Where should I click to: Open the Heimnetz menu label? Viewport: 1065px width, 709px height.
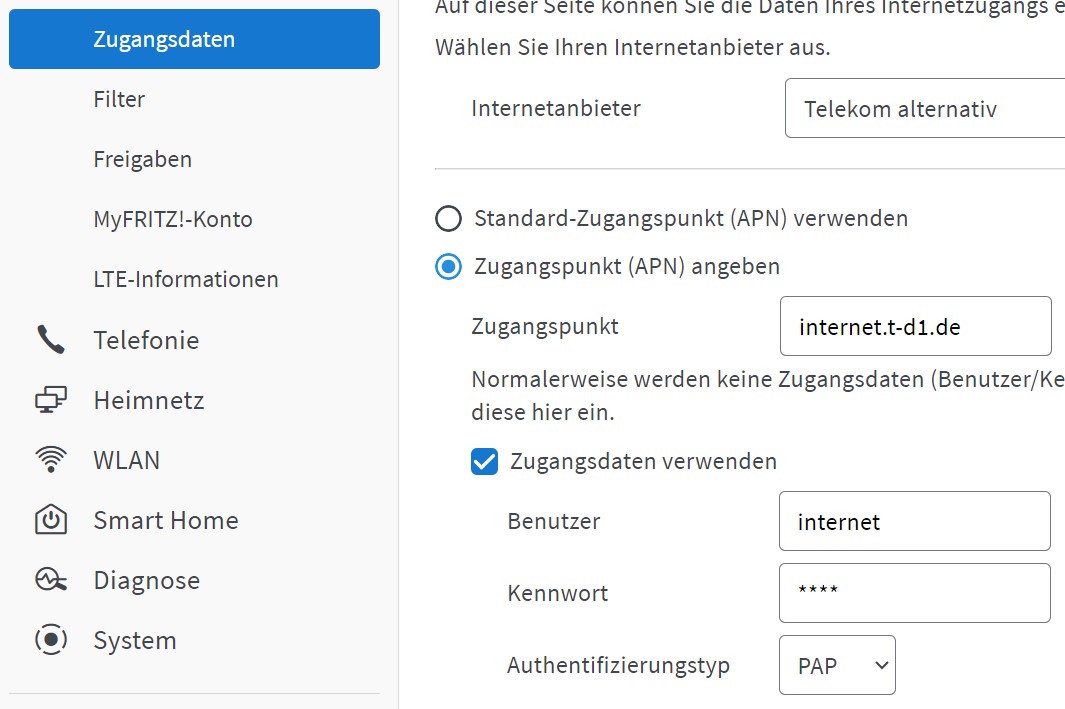[x=149, y=400]
